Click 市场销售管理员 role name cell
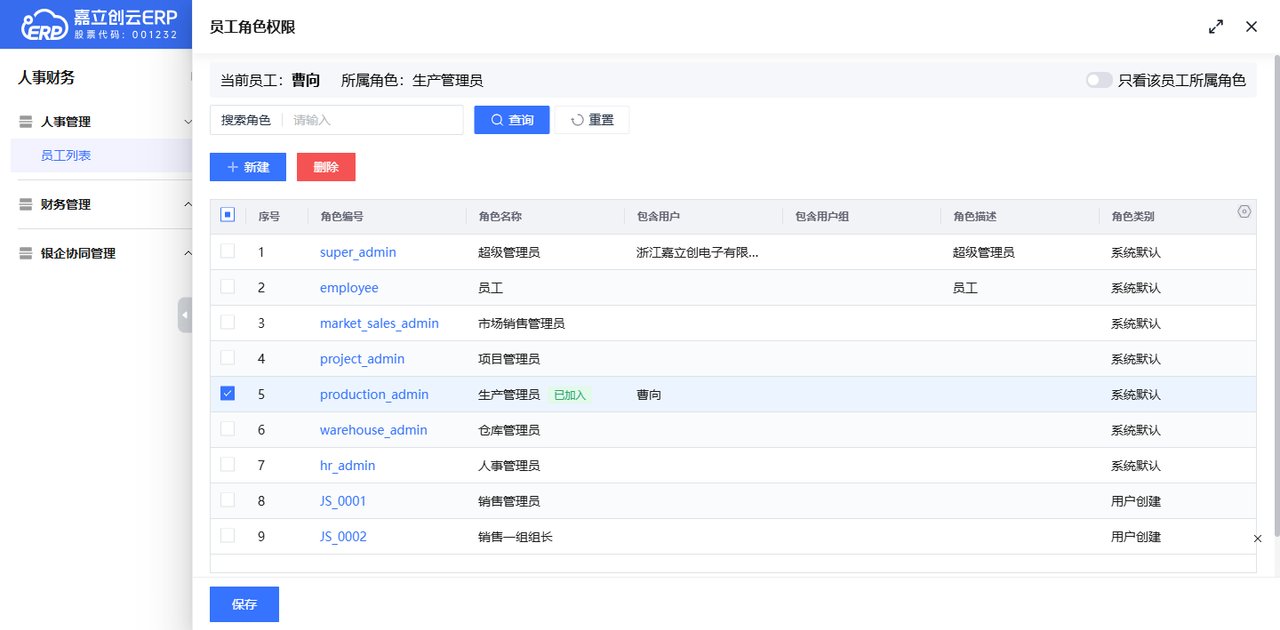This screenshot has width=1280, height=630. click(521, 324)
